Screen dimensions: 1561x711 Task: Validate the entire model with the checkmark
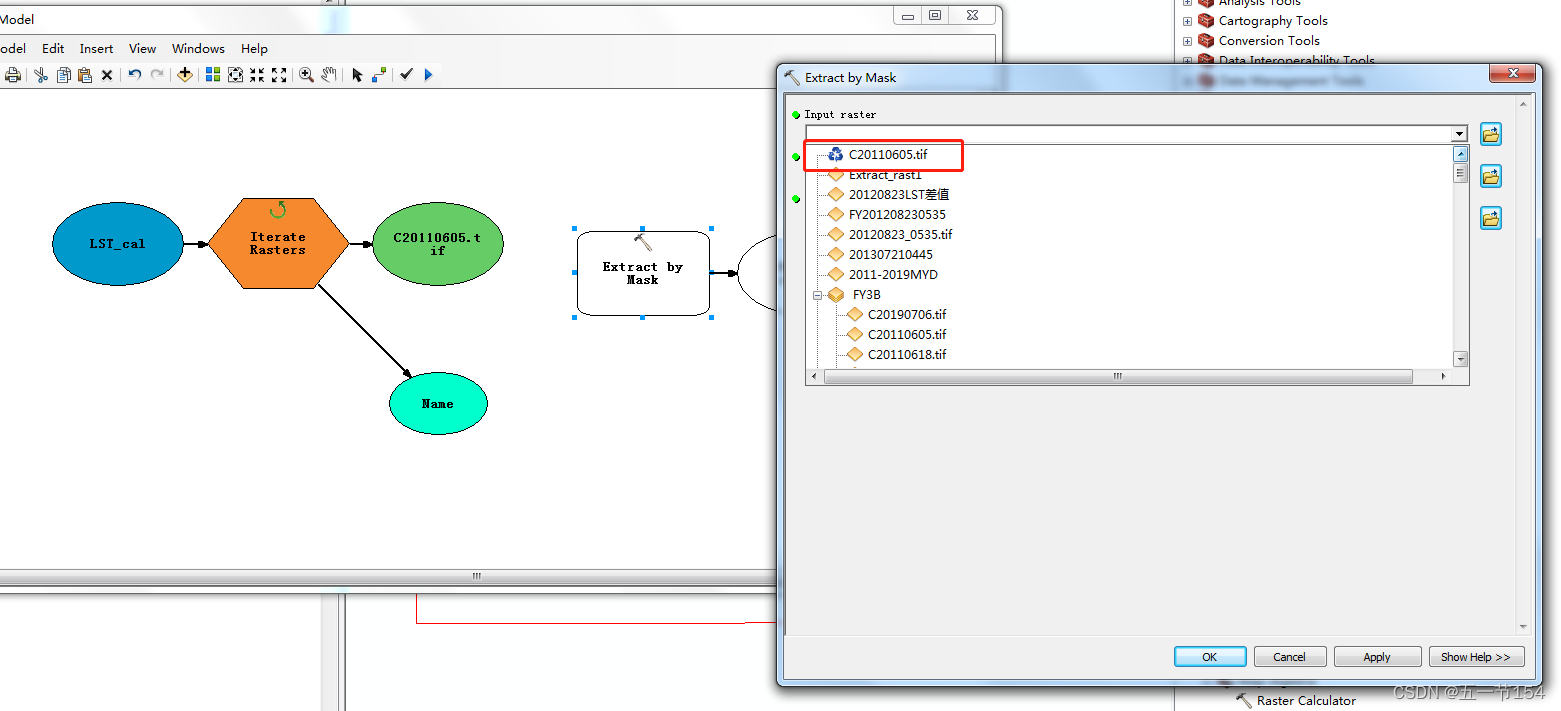[406, 75]
